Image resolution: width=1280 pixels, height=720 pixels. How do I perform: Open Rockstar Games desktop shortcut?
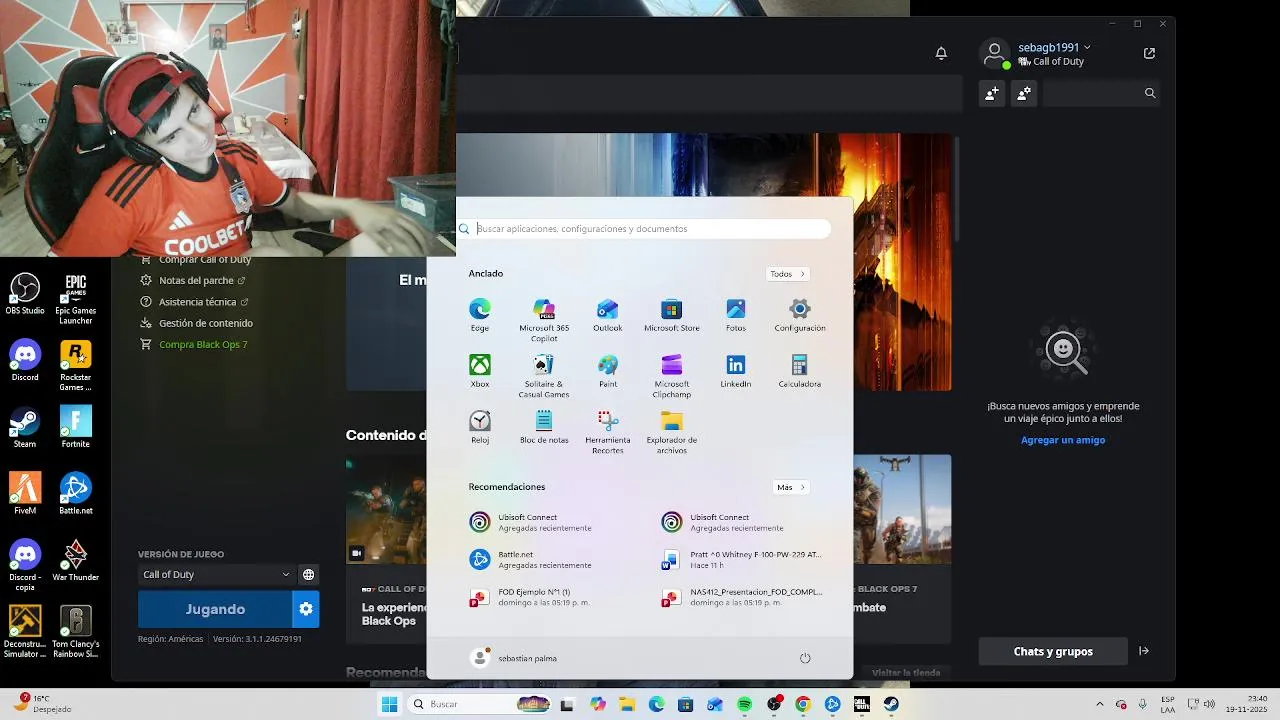76,366
